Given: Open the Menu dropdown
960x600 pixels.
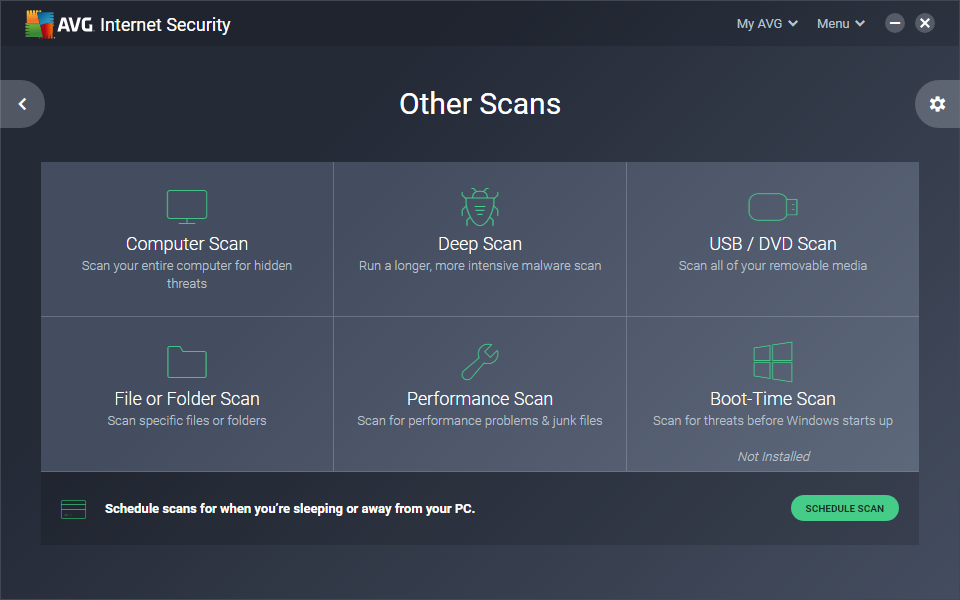Looking at the screenshot, I should tap(841, 24).
